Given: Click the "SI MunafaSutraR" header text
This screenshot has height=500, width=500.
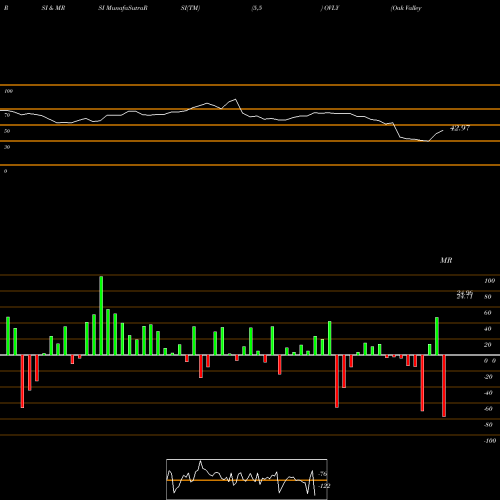Looking at the screenshot, I should [x=123, y=8].
